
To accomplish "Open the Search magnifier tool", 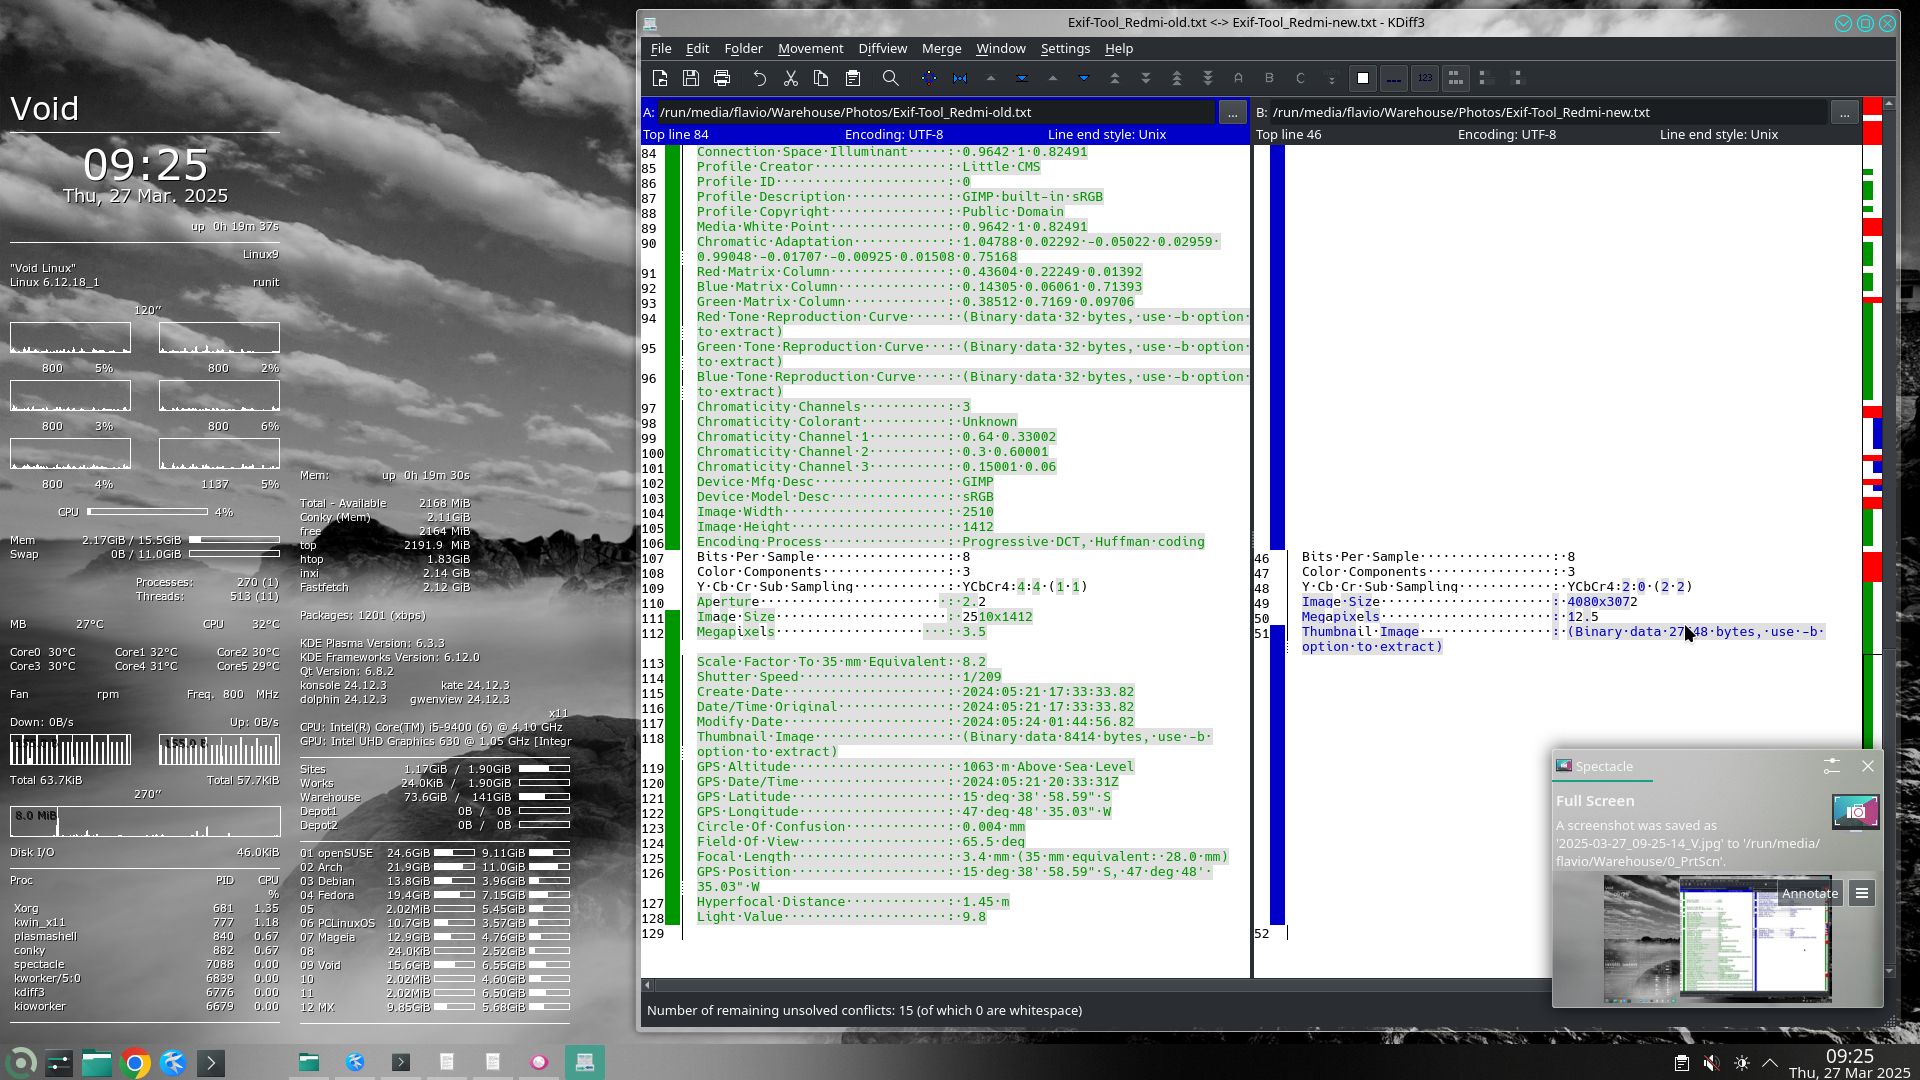I will [x=890, y=78].
